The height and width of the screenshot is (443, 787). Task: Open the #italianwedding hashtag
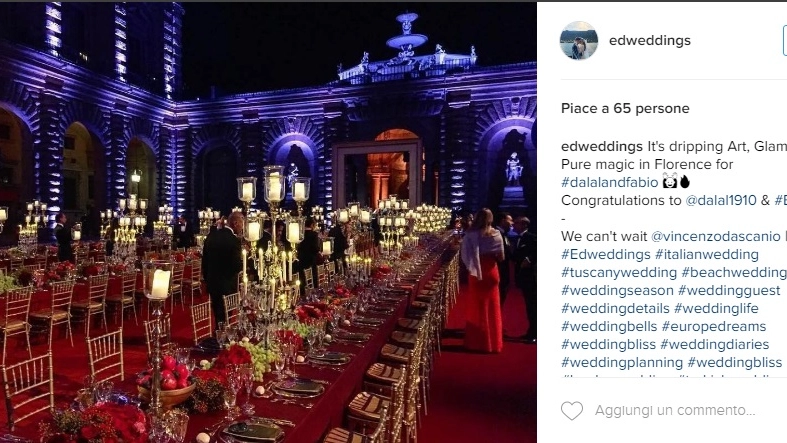[x=707, y=254]
